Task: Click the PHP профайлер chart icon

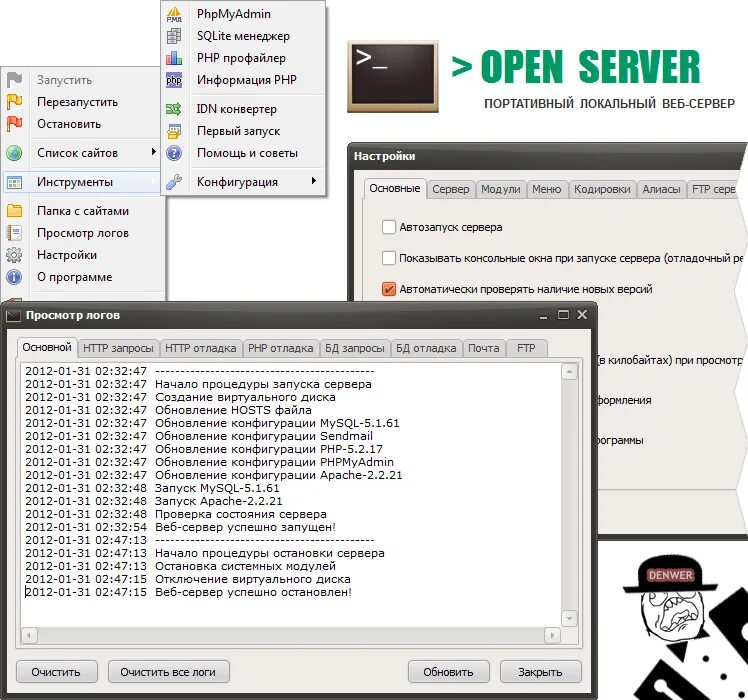Action: point(174,58)
